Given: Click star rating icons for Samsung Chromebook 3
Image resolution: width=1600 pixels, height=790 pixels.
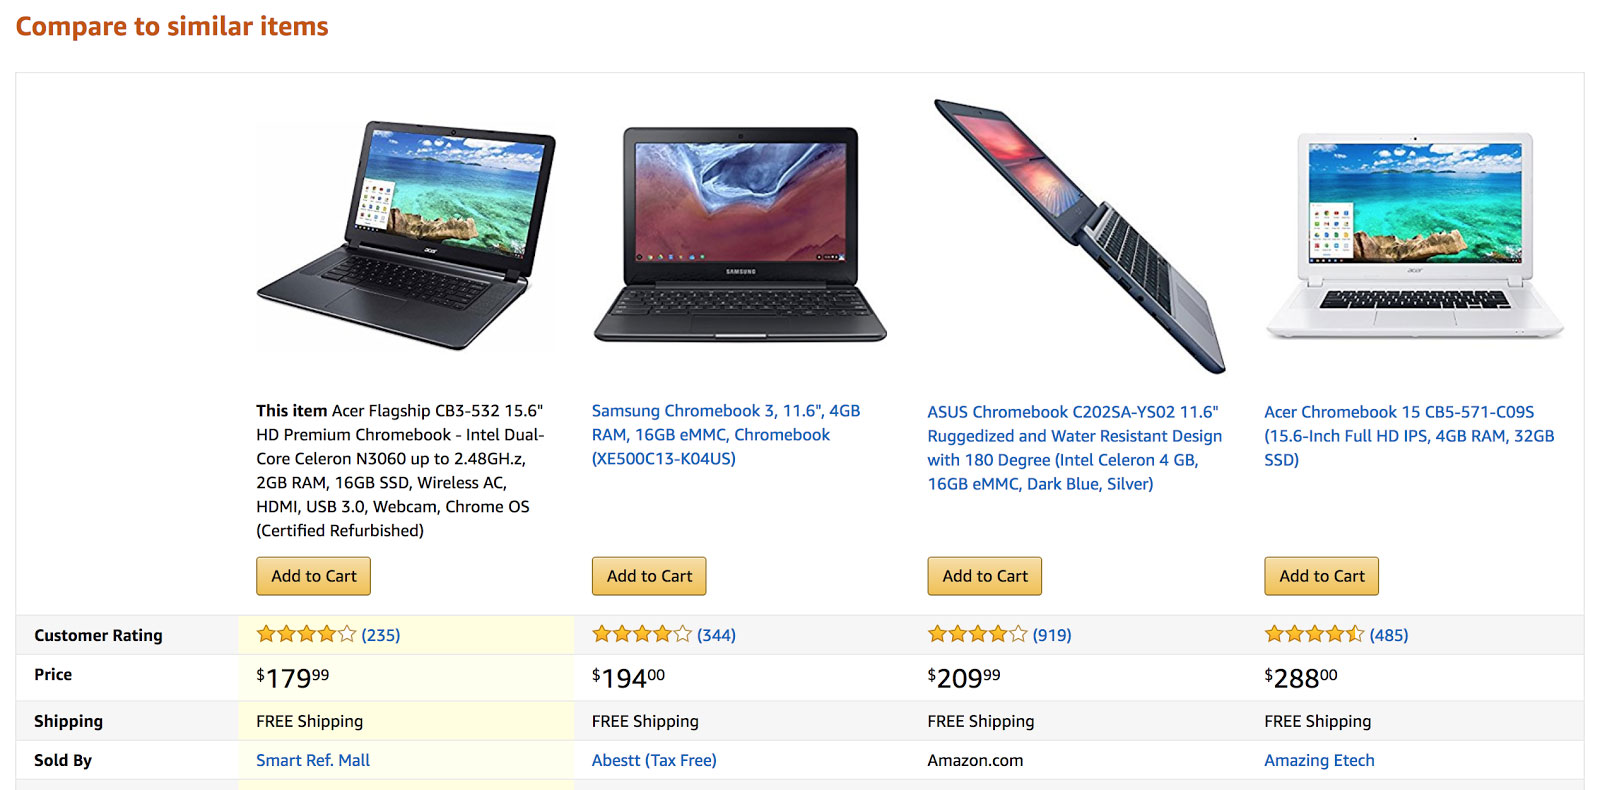Looking at the screenshot, I should point(642,634).
